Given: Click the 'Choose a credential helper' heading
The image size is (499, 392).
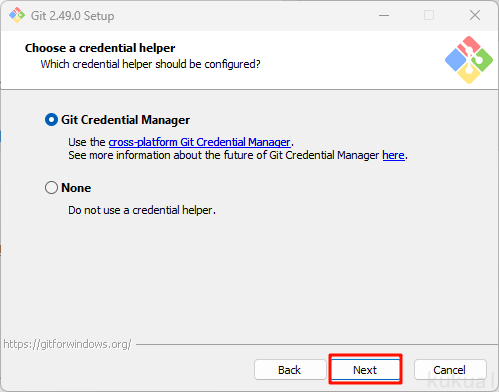Looking at the screenshot, I should [x=100, y=48].
